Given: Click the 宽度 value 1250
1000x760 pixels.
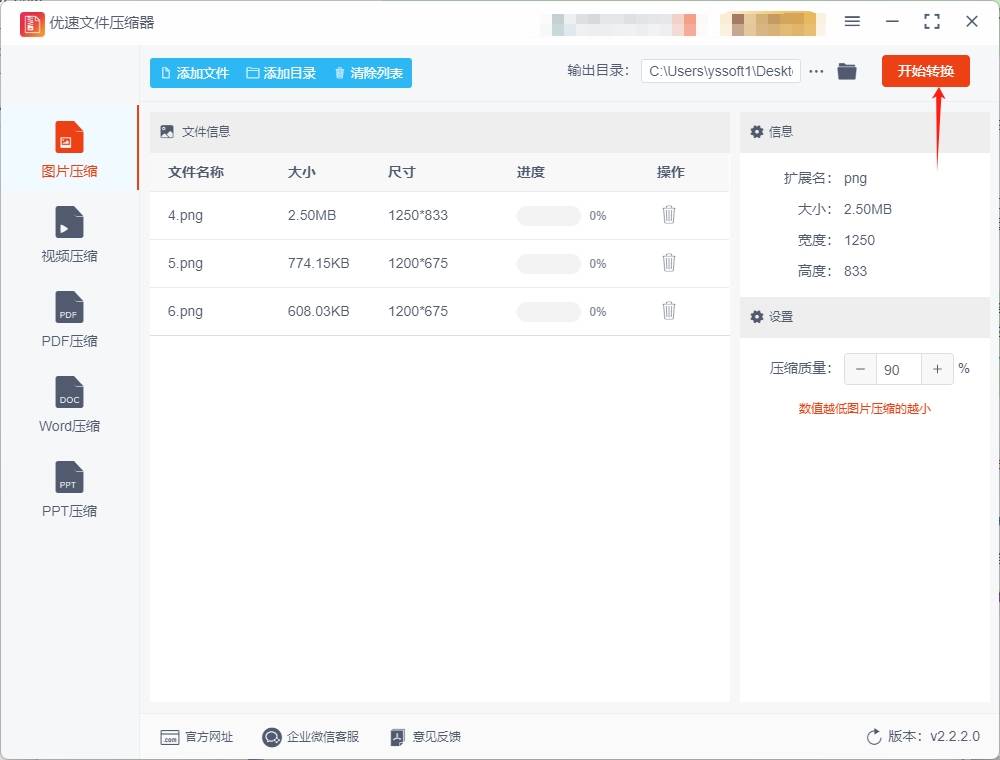Looking at the screenshot, I should coord(859,240).
